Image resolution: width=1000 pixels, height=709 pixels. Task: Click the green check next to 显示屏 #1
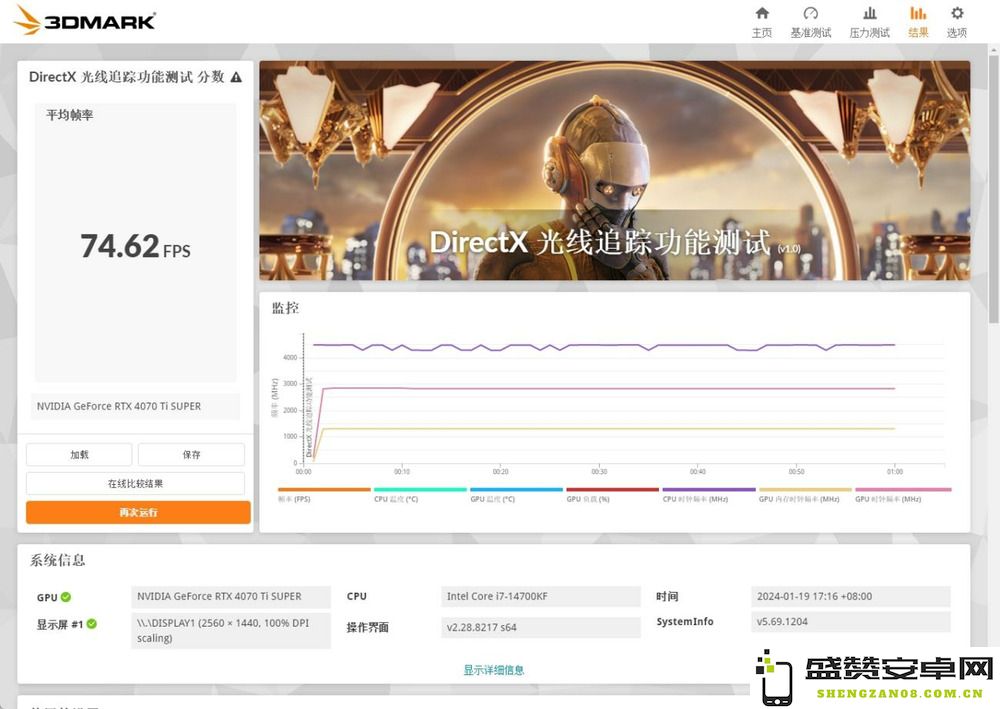tap(92, 624)
